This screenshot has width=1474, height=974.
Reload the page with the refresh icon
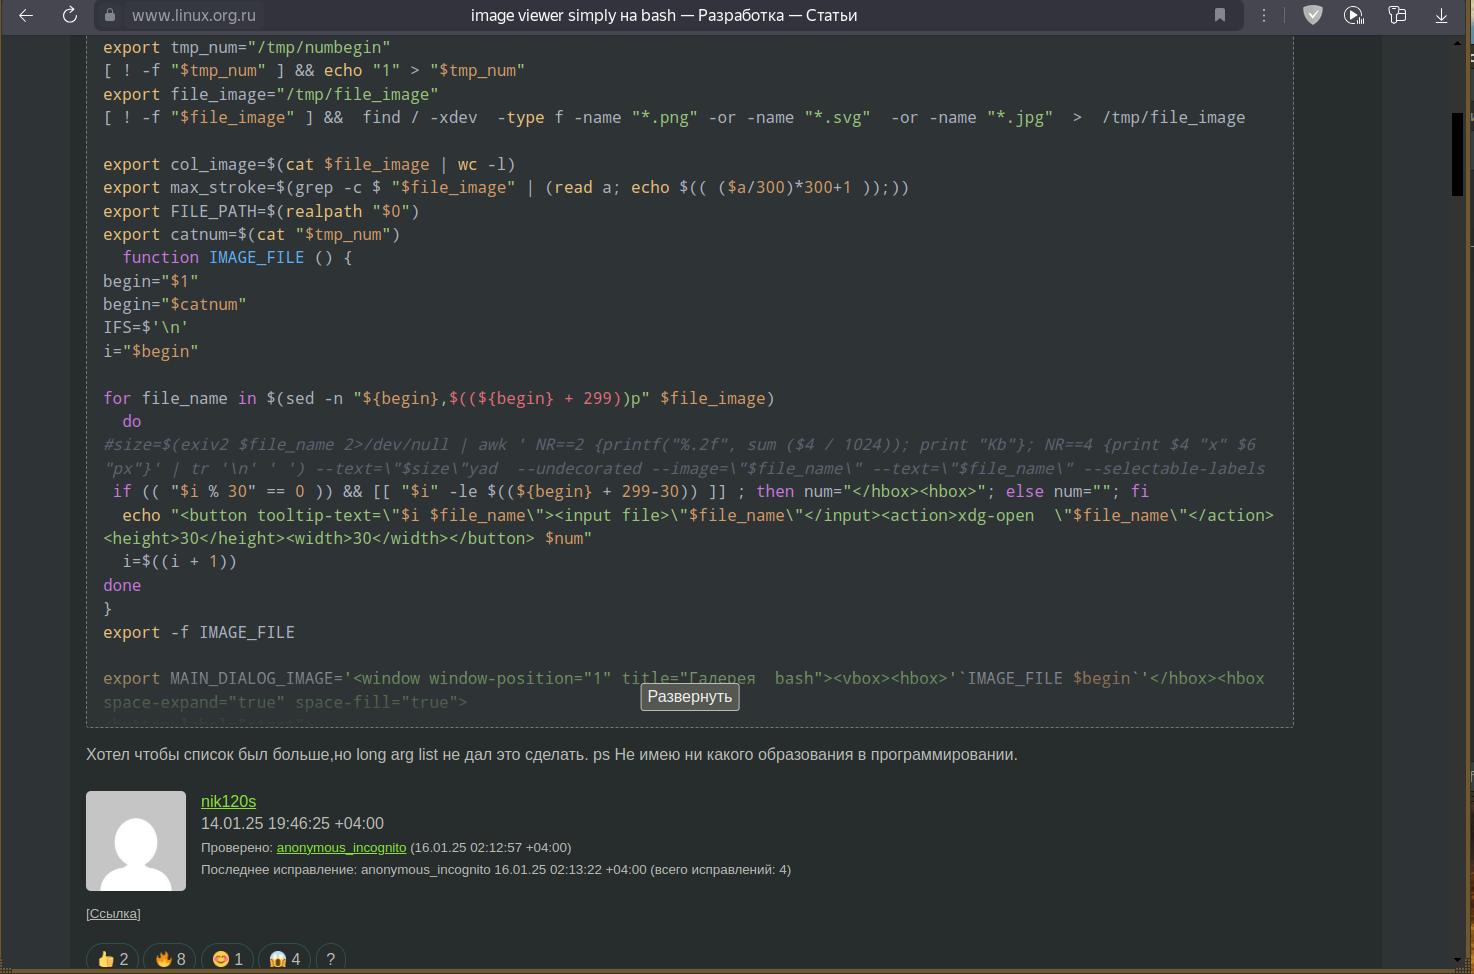pyautogui.click(x=69, y=15)
